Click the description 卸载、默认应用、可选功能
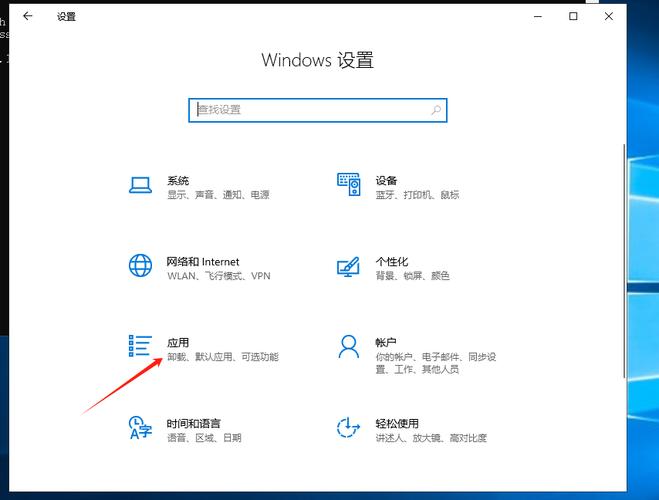The image size is (659, 500). tap(223, 357)
